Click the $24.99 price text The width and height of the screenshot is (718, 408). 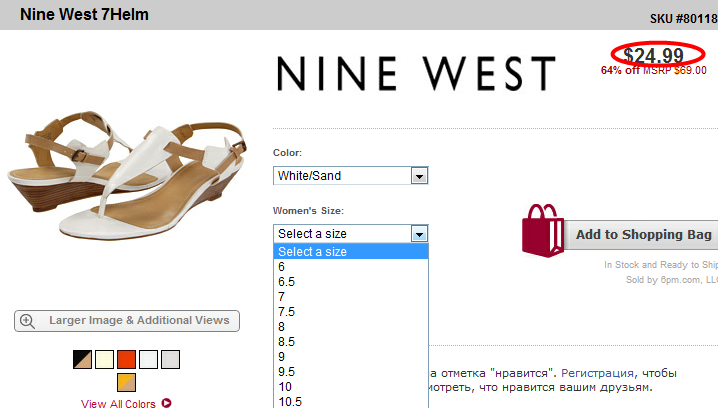[x=653, y=56]
